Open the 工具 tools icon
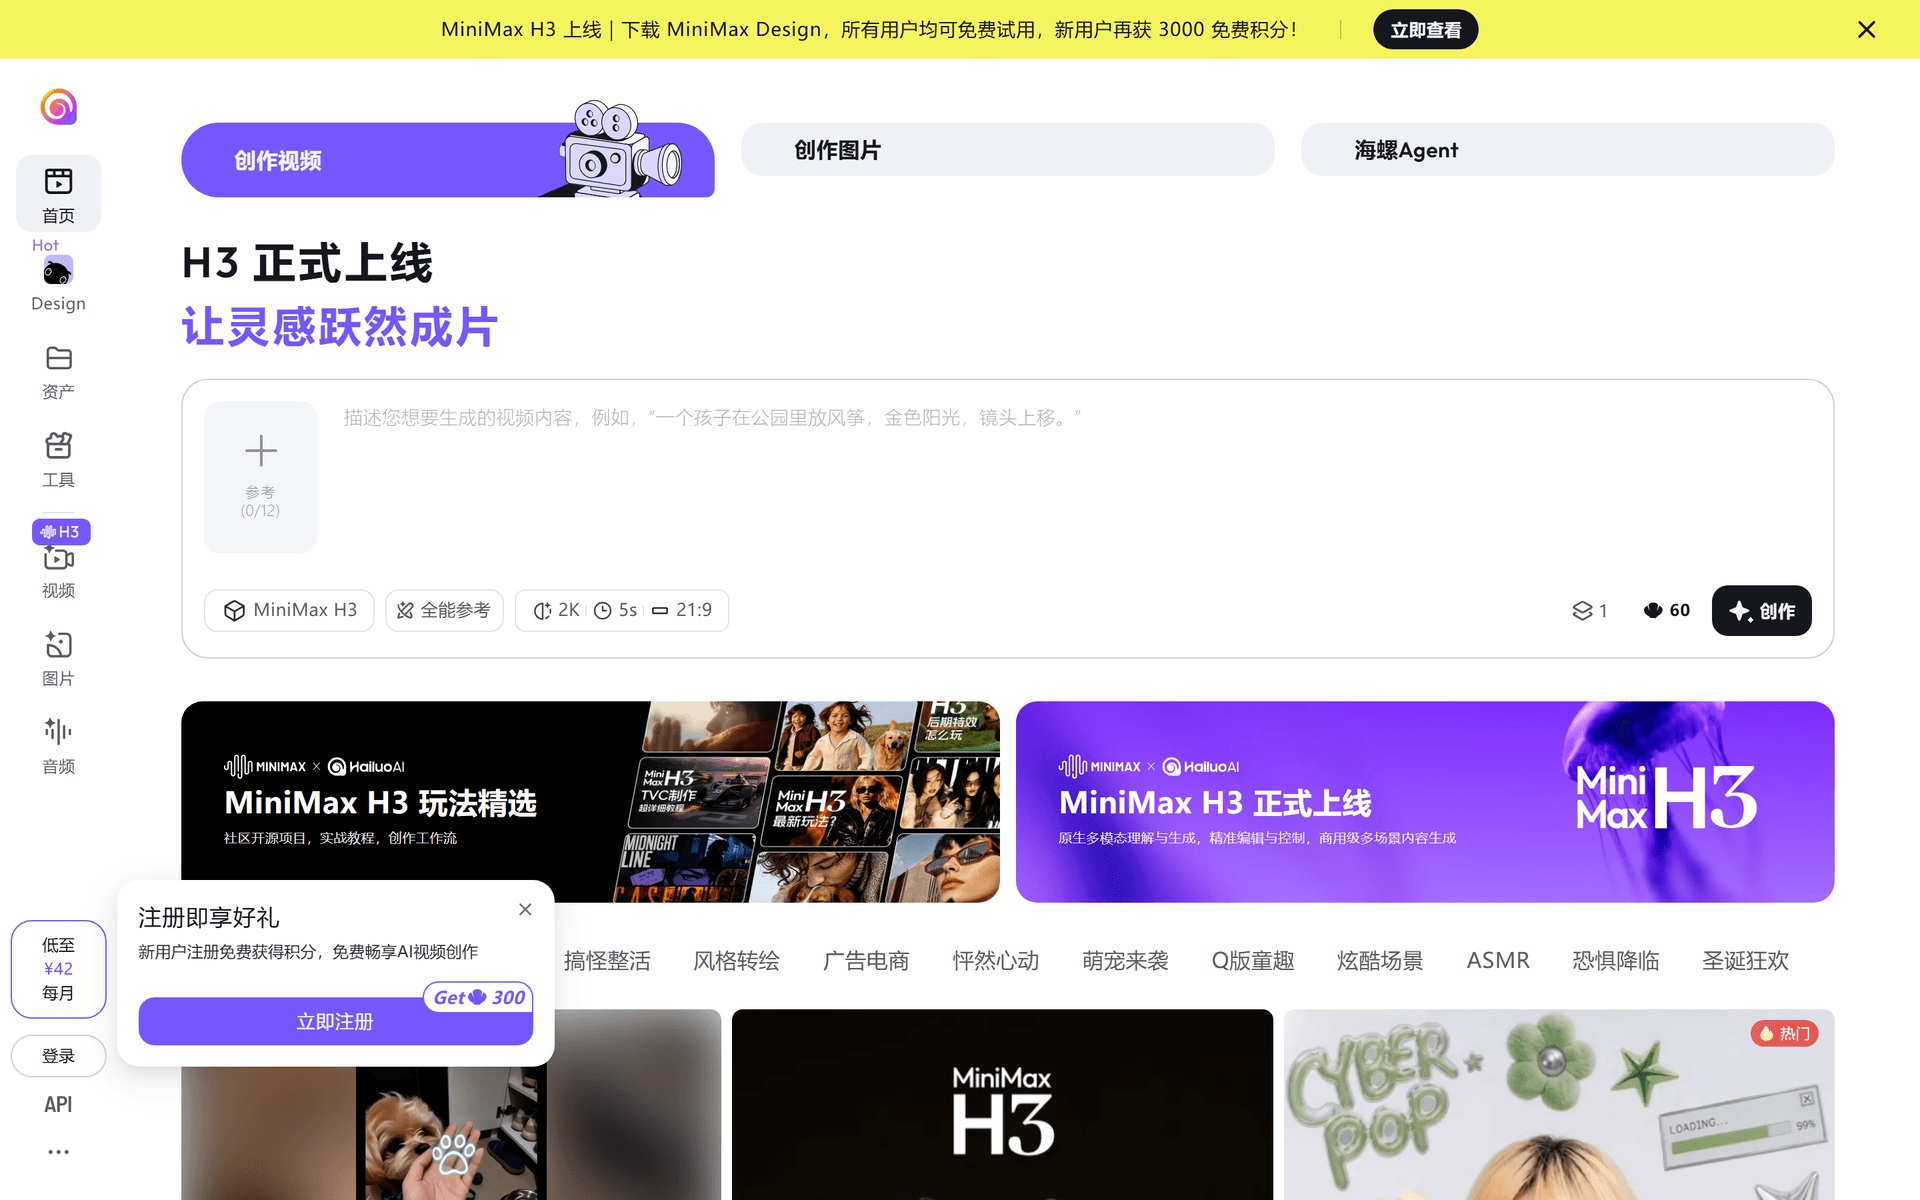The width and height of the screenshot is (1920, 1200). pos(58,460)
